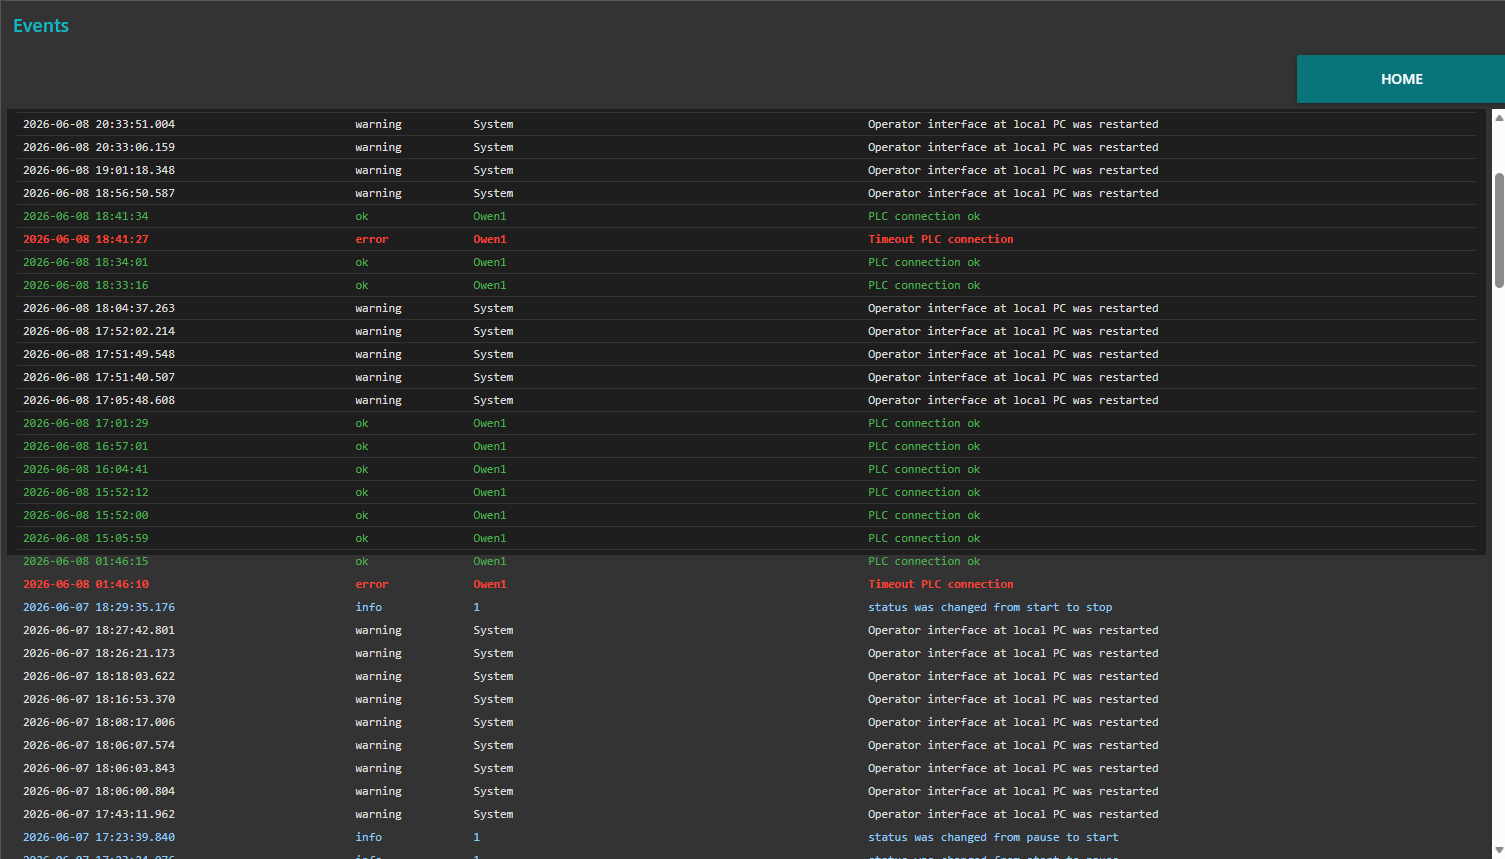Image resolution: width=1505 pixels, height=859 pixels.
Task: Select timestamp 2026-06-07 18:08:17.006
Action: coord(99,722)
